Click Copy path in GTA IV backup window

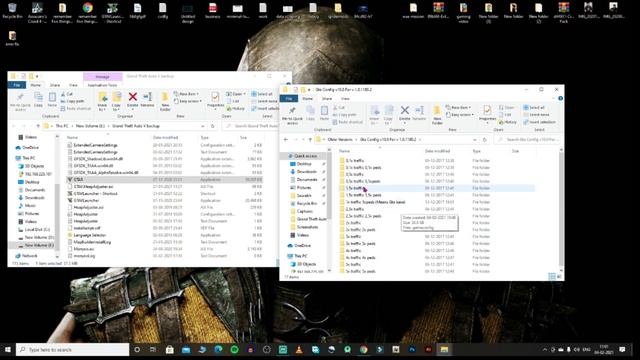(x=73, y=101)
